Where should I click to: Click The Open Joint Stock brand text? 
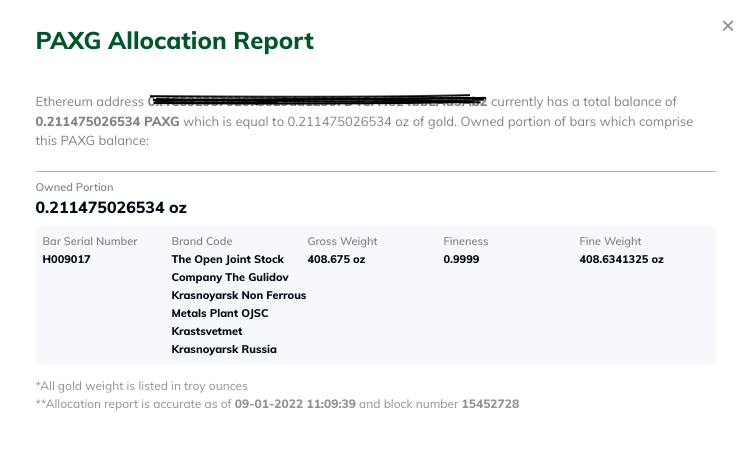[x=228, y=259]
